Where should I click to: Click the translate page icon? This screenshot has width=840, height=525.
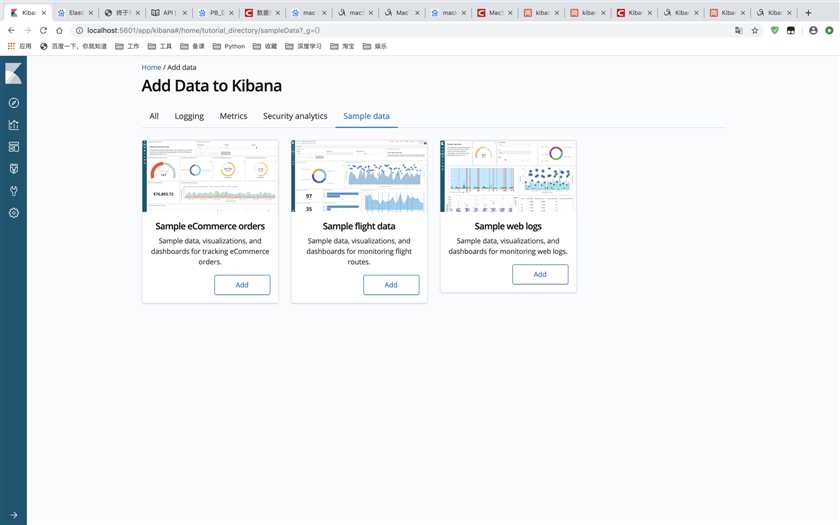pyautogui.click(x=738, y=31)
